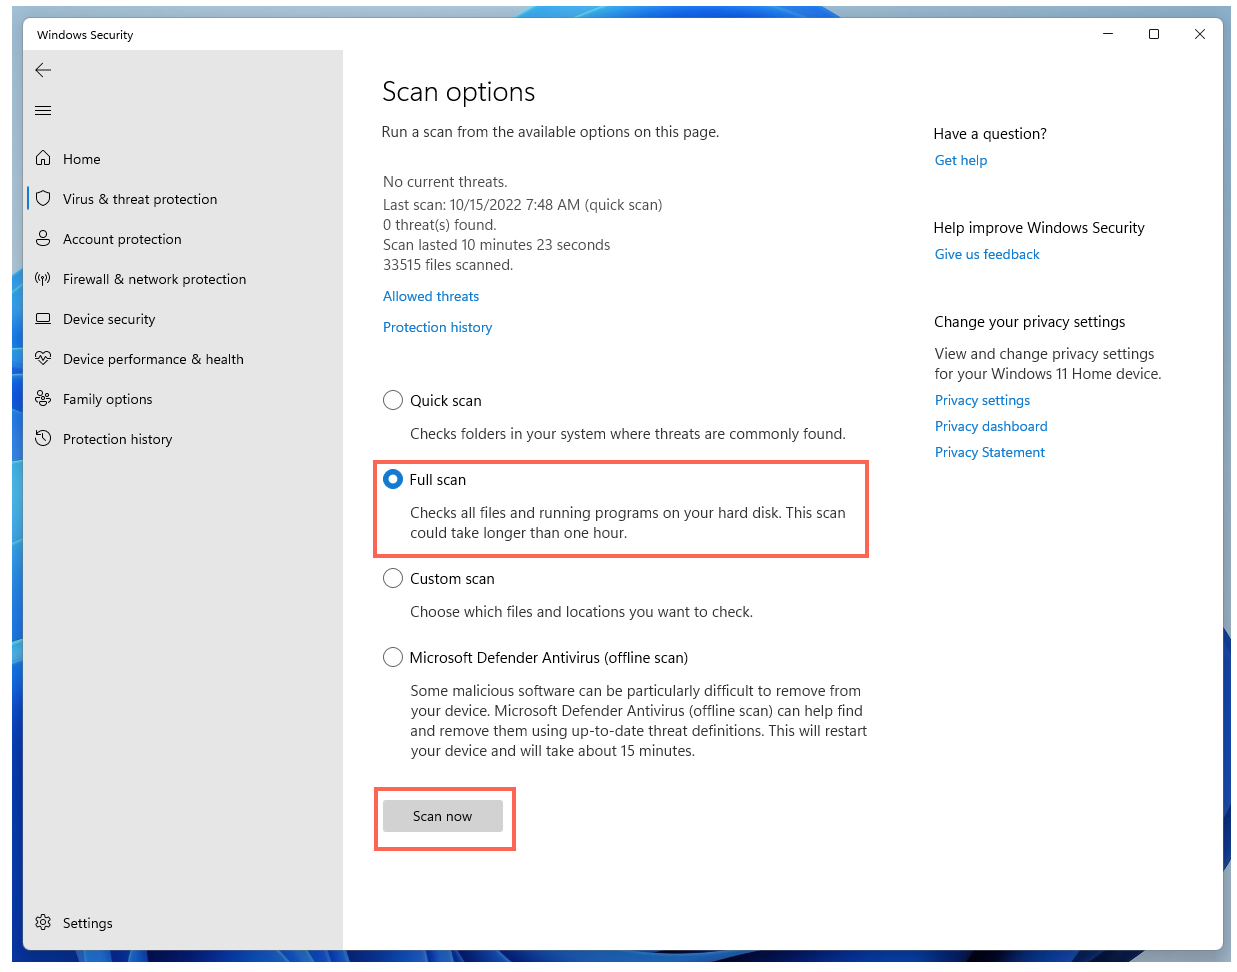Click 'Scan lasted 10 minutes 23 seconds' text
This screenshot has width=1237, height=972.
(496, 245)
